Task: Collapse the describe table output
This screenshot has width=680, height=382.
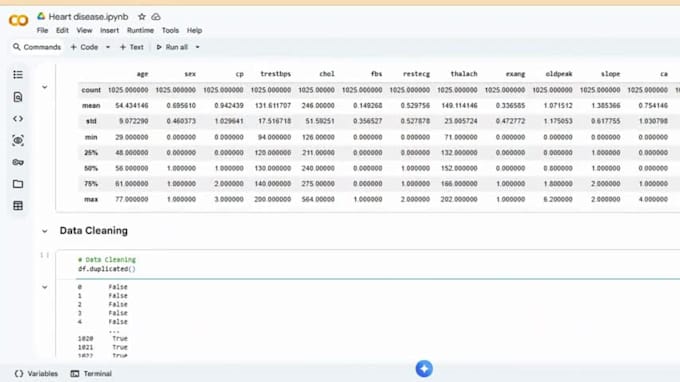Action: pyautogui.click(x=45, y=87)
